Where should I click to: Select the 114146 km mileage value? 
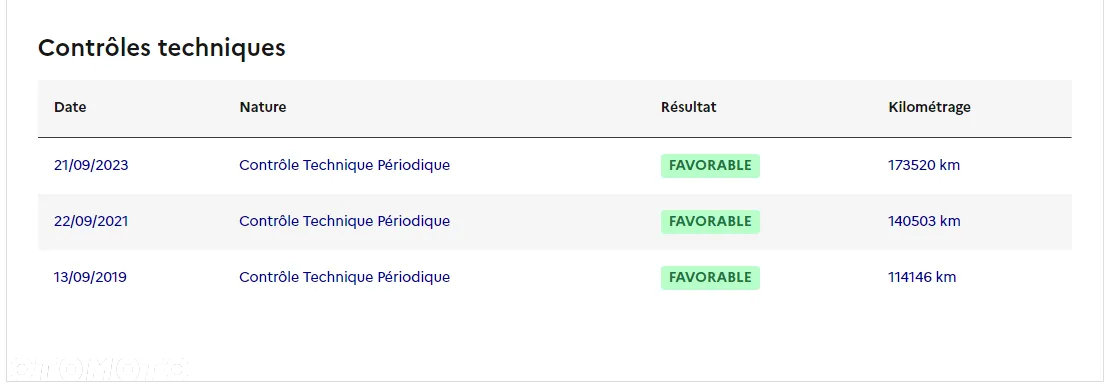[x=921, y=277]
